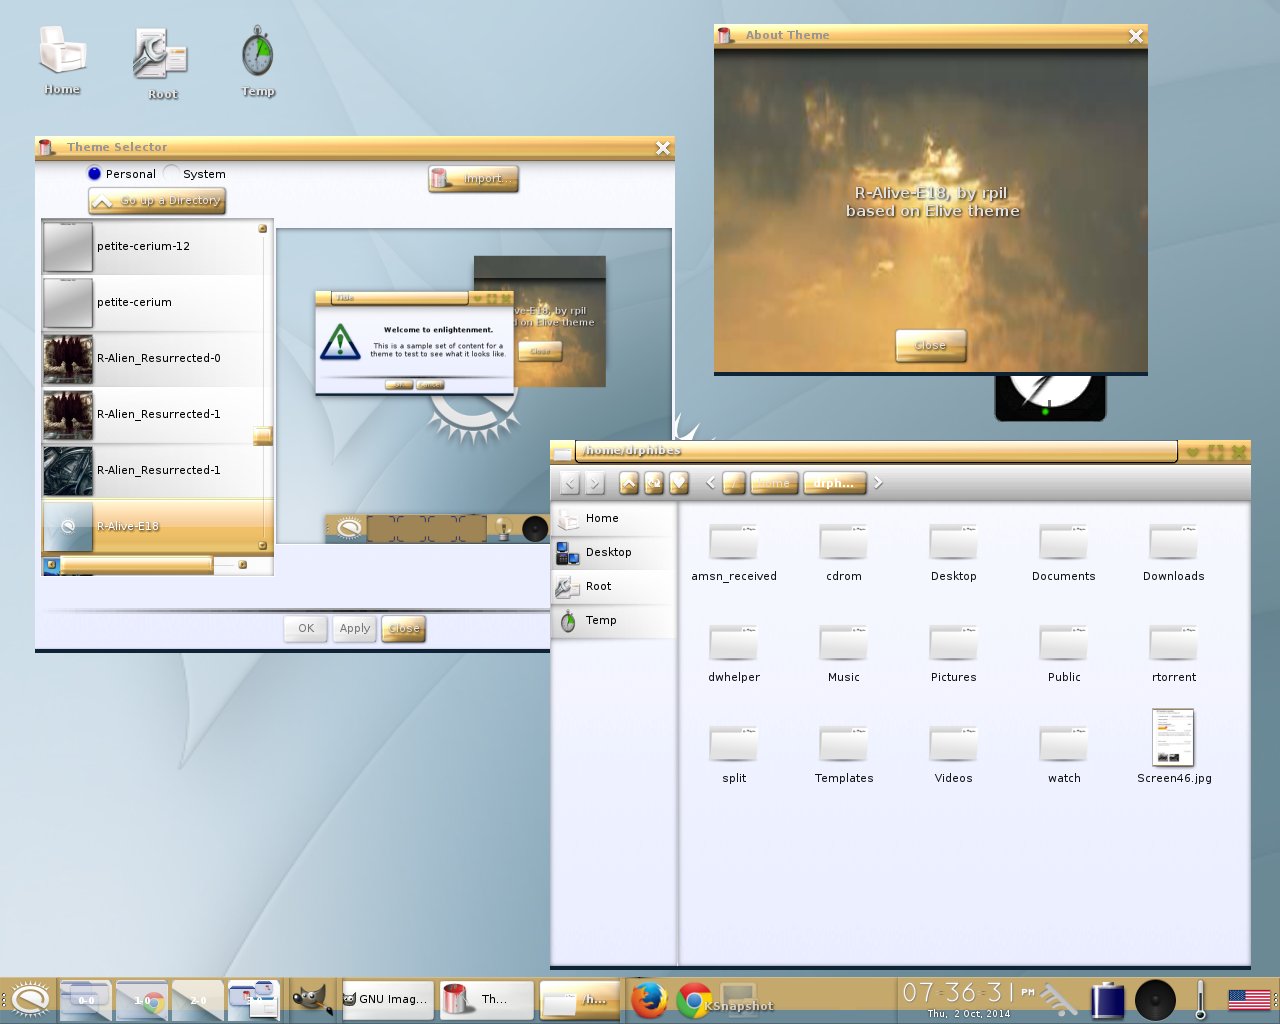Select Temp in file manager sidebar
Viewport: 1280px width, 1024px height.
click(x=613, y=621)
